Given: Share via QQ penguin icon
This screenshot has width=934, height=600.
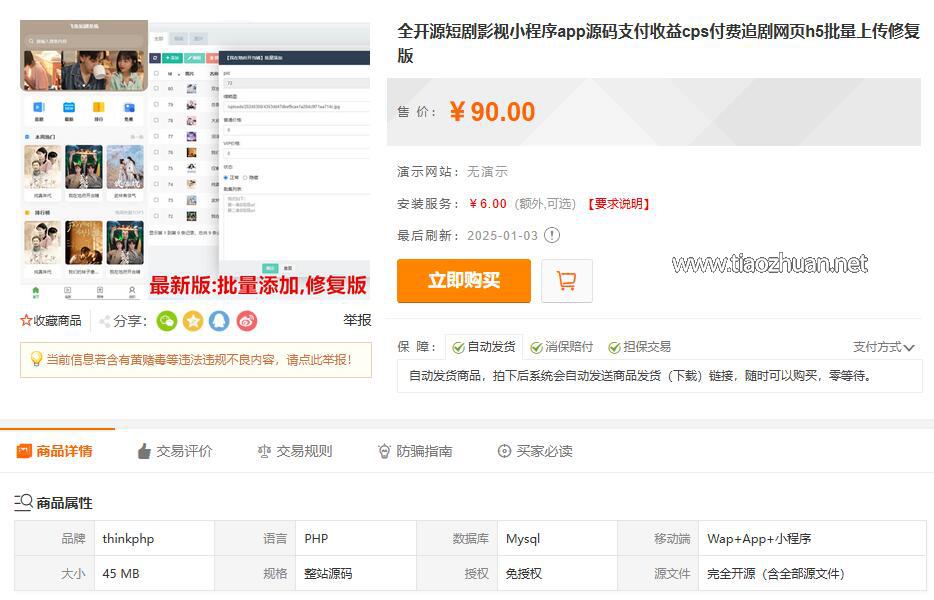Looking at the screenshot, I should click(x=219, y=321).
